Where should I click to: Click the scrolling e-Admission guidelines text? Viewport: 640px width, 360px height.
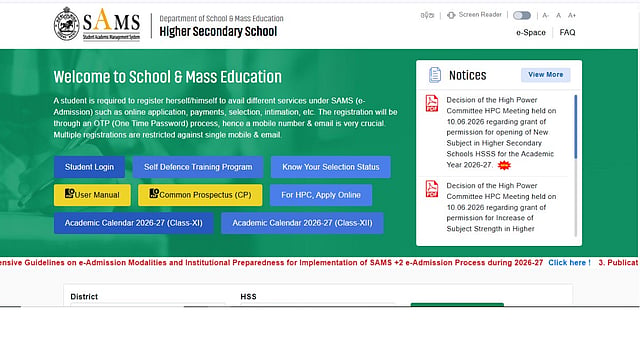pos(271,262)
